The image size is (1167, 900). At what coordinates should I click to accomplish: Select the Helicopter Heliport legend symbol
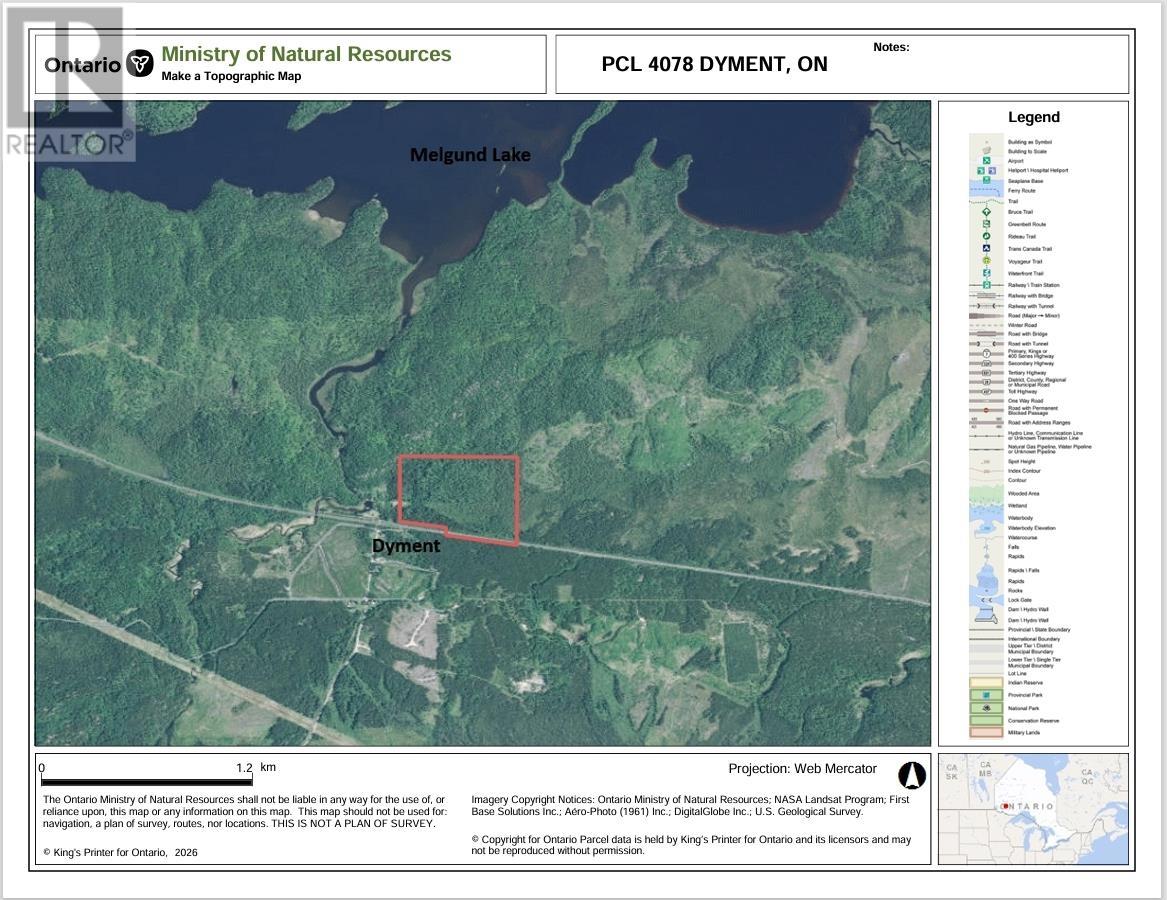pos(982,170)
